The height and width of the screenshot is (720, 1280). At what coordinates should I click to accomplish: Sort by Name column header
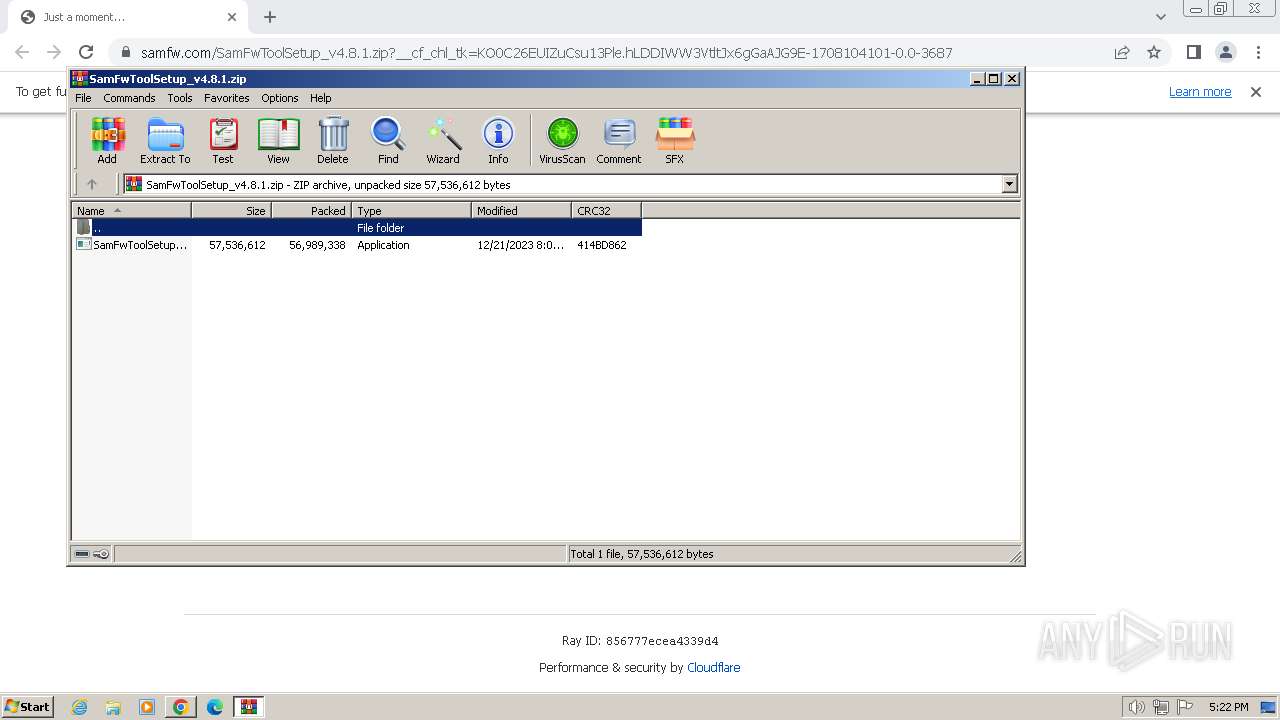point(131,210)
